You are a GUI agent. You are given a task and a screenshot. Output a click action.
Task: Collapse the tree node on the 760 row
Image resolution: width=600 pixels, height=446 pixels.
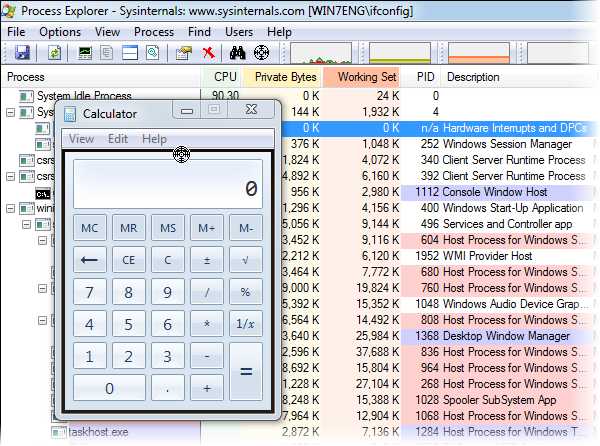42,288
